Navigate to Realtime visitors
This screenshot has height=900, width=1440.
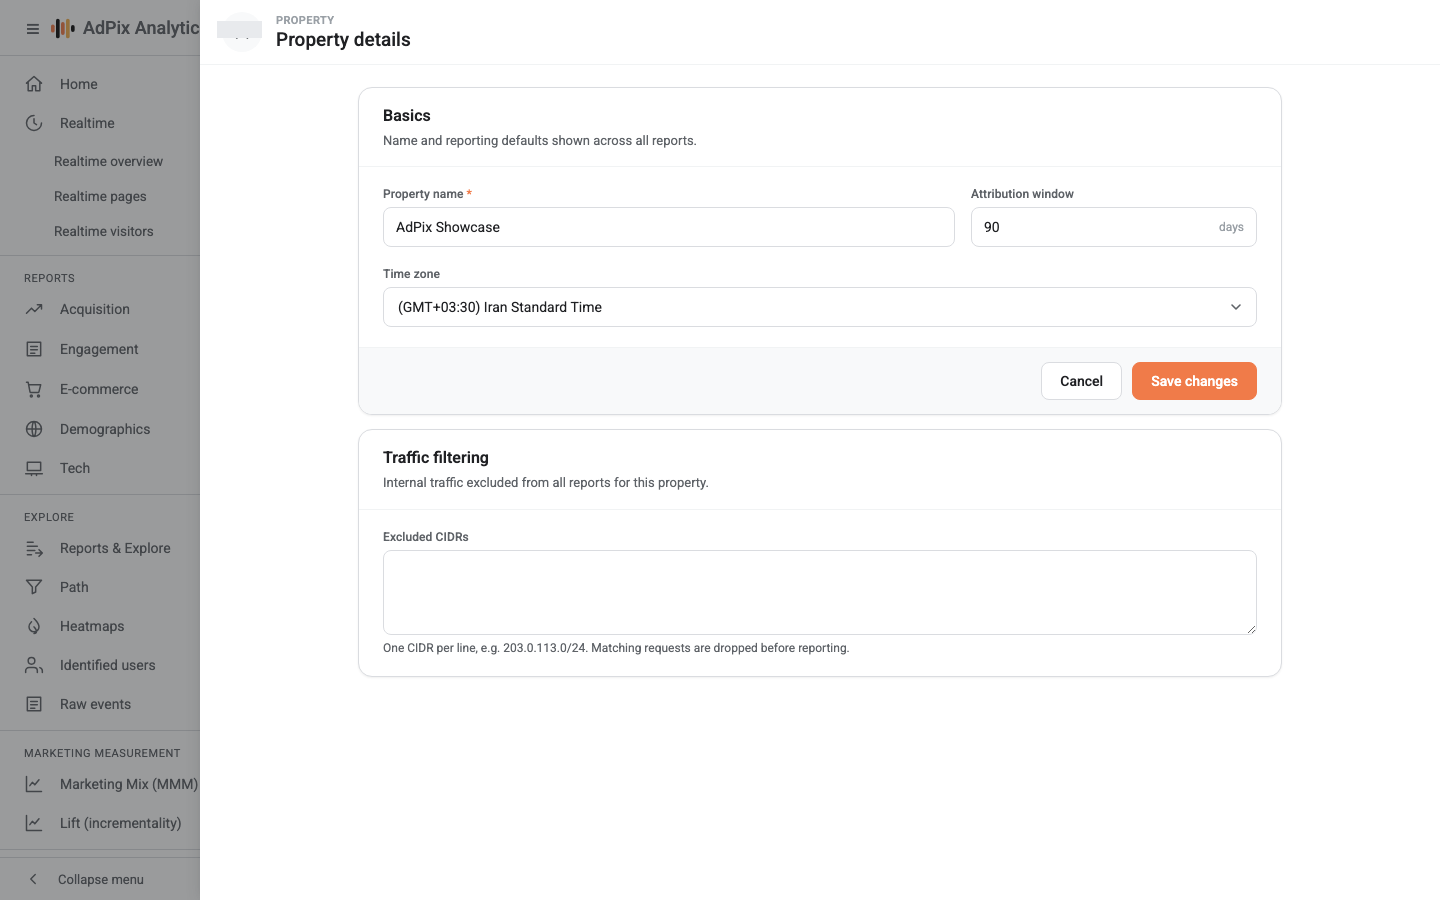104,231
